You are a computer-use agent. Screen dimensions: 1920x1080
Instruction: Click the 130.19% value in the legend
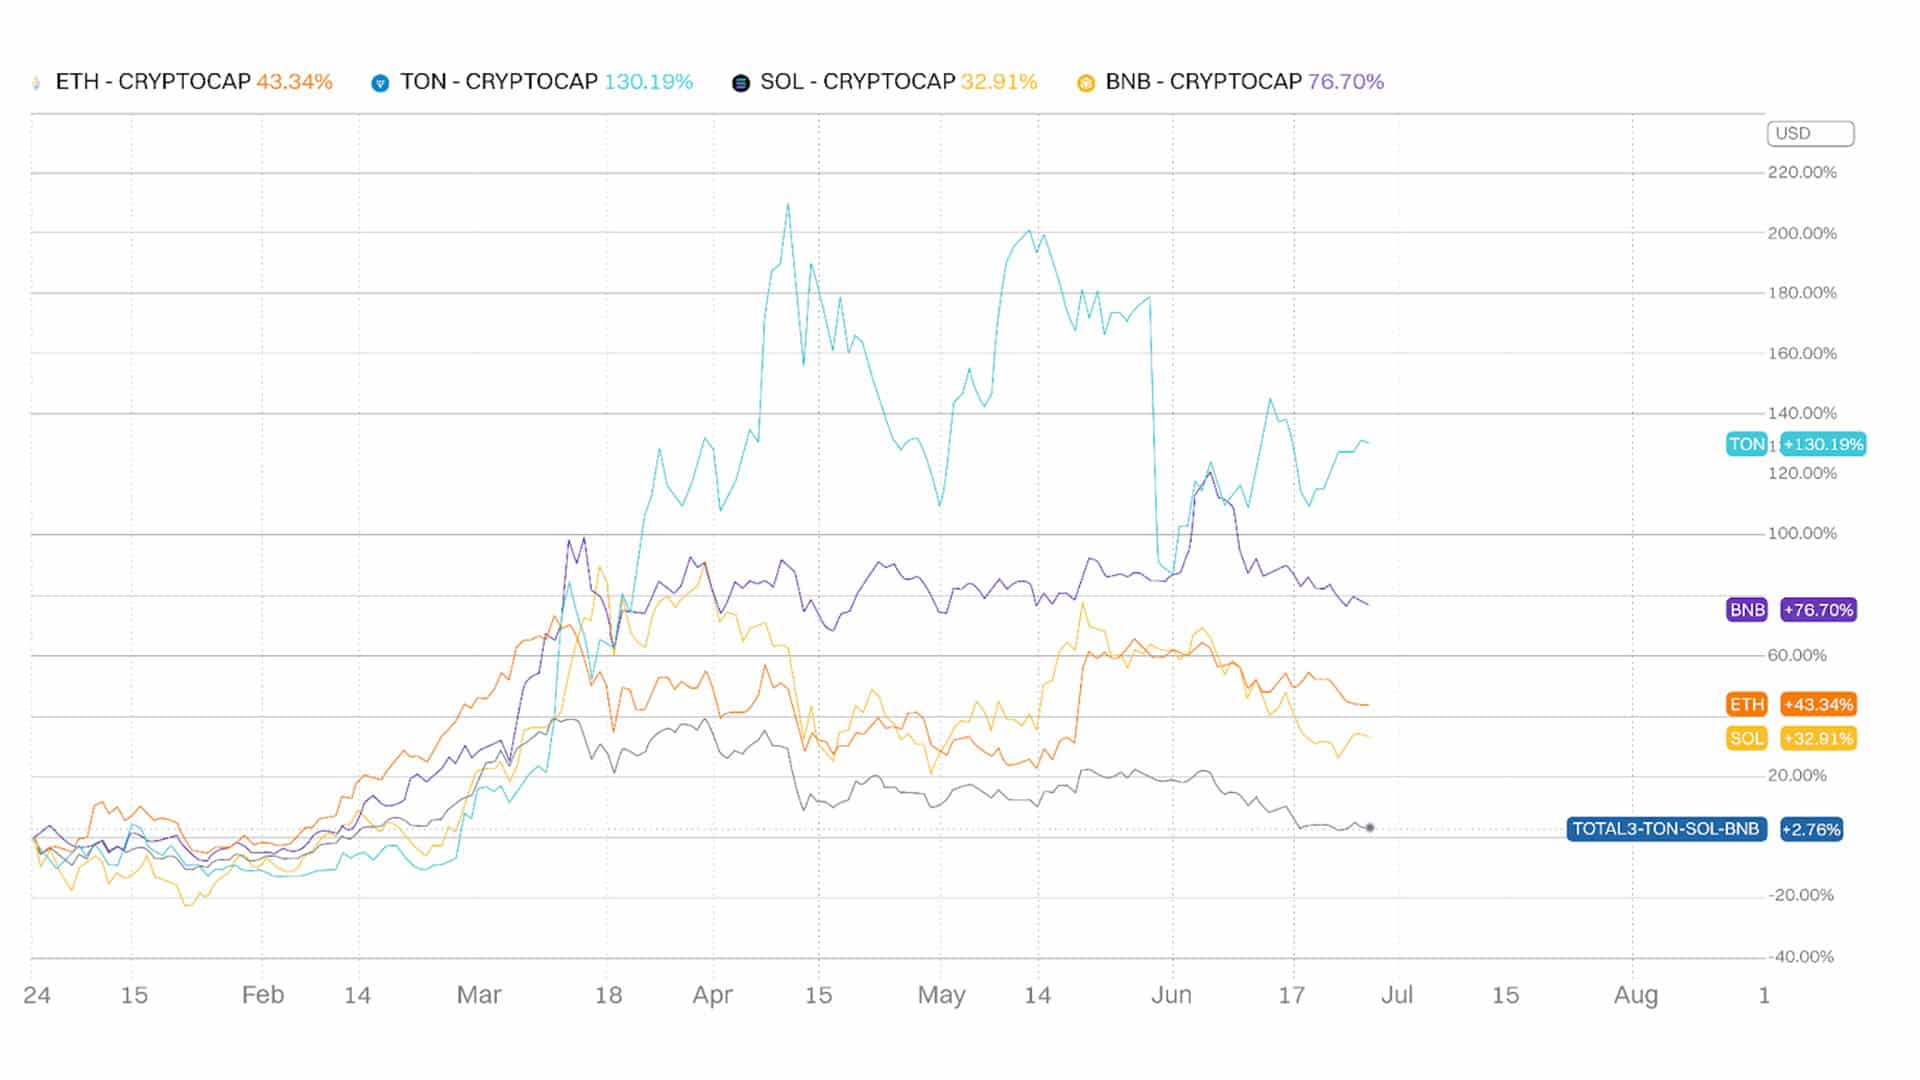click(648, 82)
